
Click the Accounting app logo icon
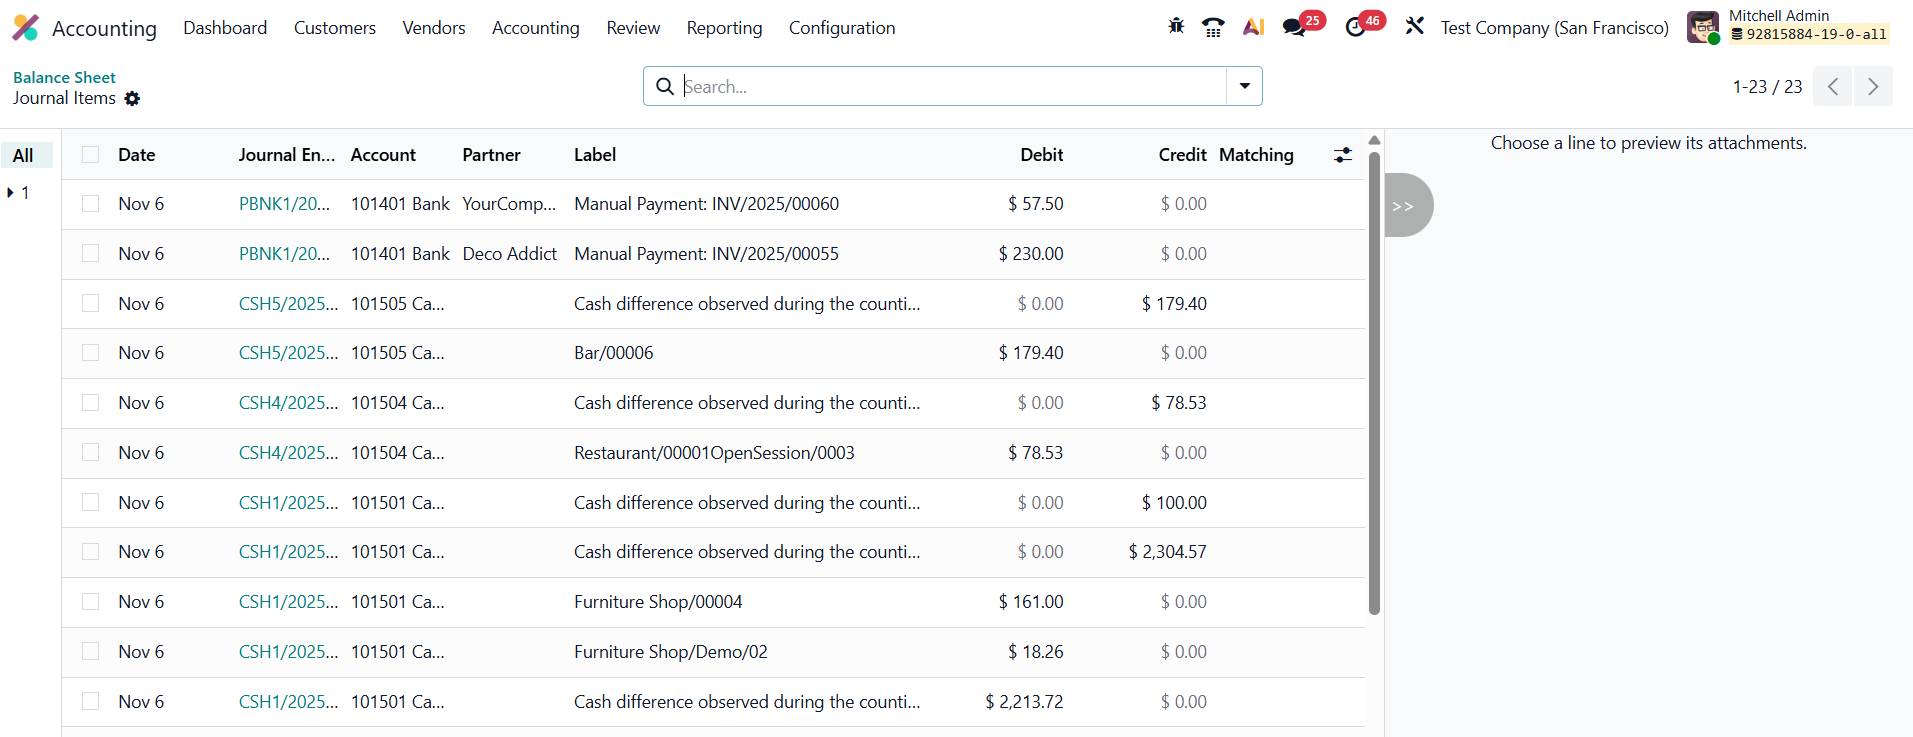(x=25, y=28)
